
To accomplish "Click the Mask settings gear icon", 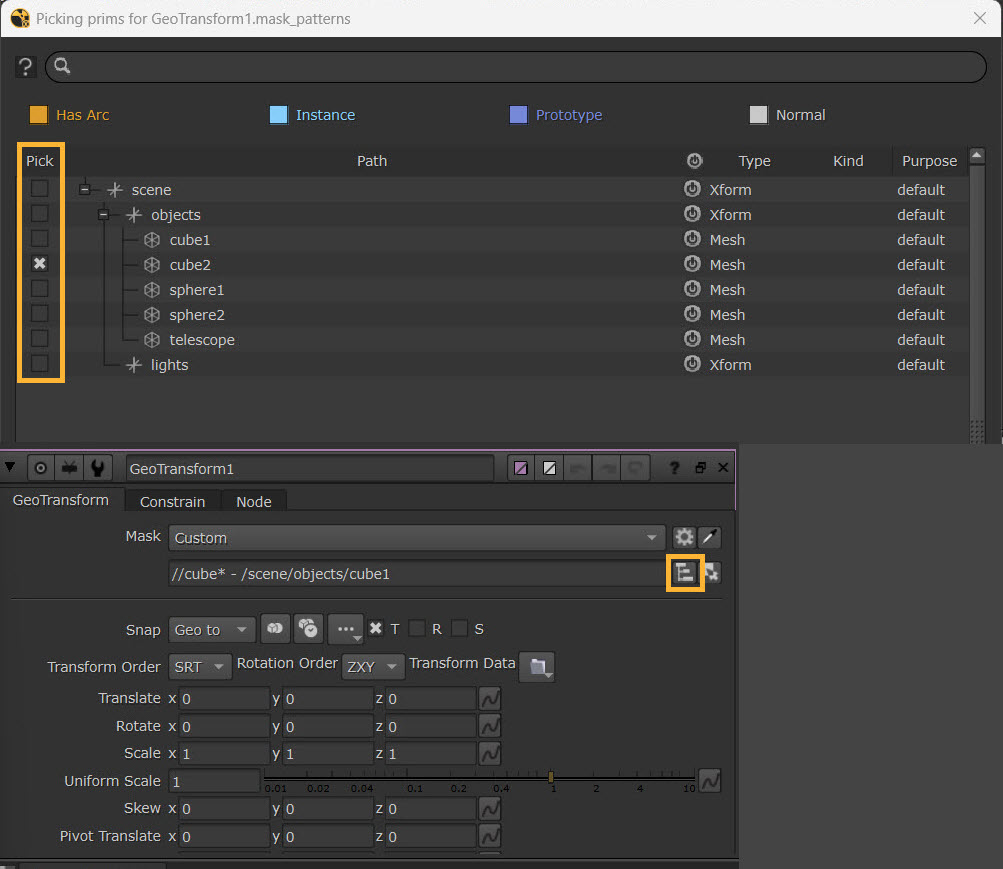I will tap(684, 538).
